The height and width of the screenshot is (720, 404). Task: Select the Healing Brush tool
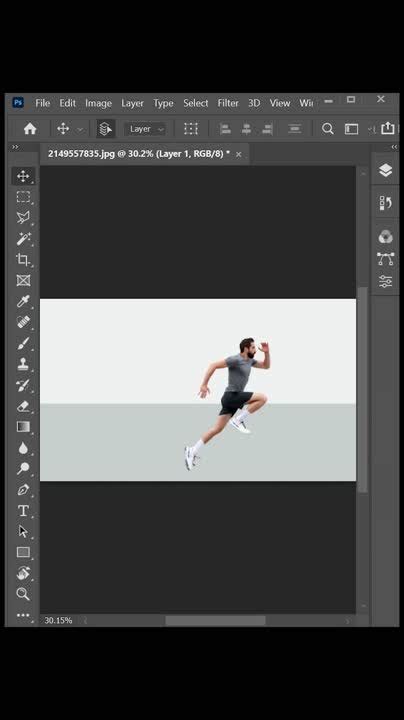[23, 322]
